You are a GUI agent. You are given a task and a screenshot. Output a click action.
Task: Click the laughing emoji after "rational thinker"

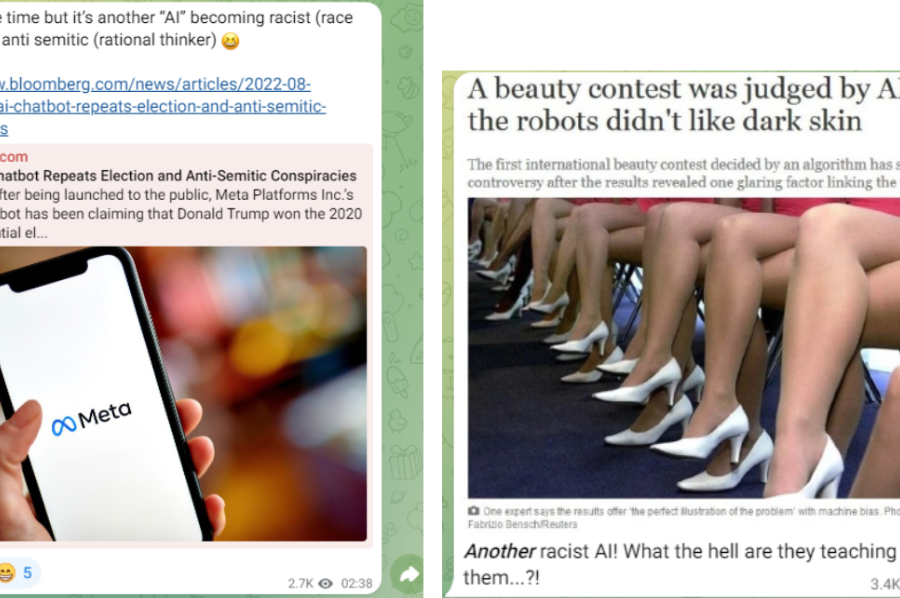[230, 41]
